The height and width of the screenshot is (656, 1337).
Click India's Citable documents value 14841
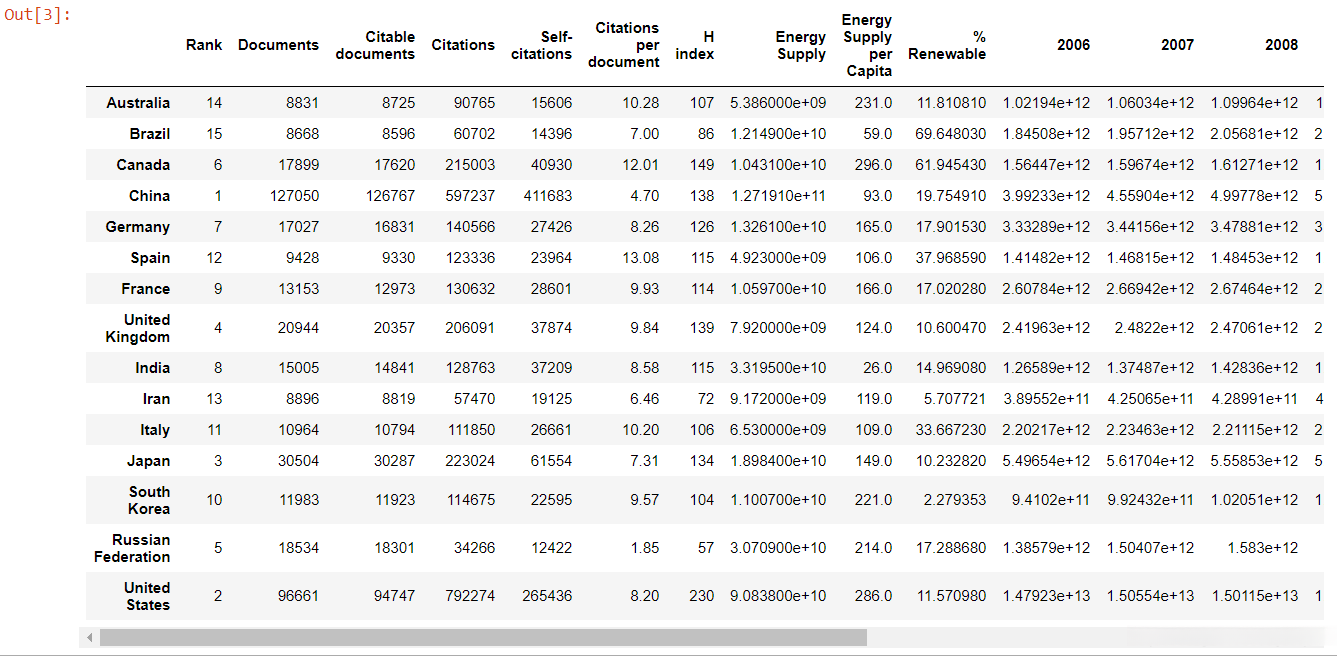pyautogui.click(x=395, y=368)
